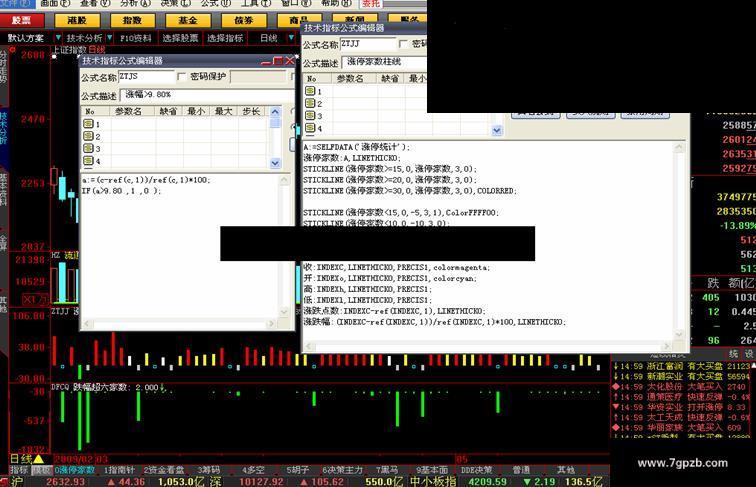Click the 华资实业 打开涨停 news row

click(681, 407)
